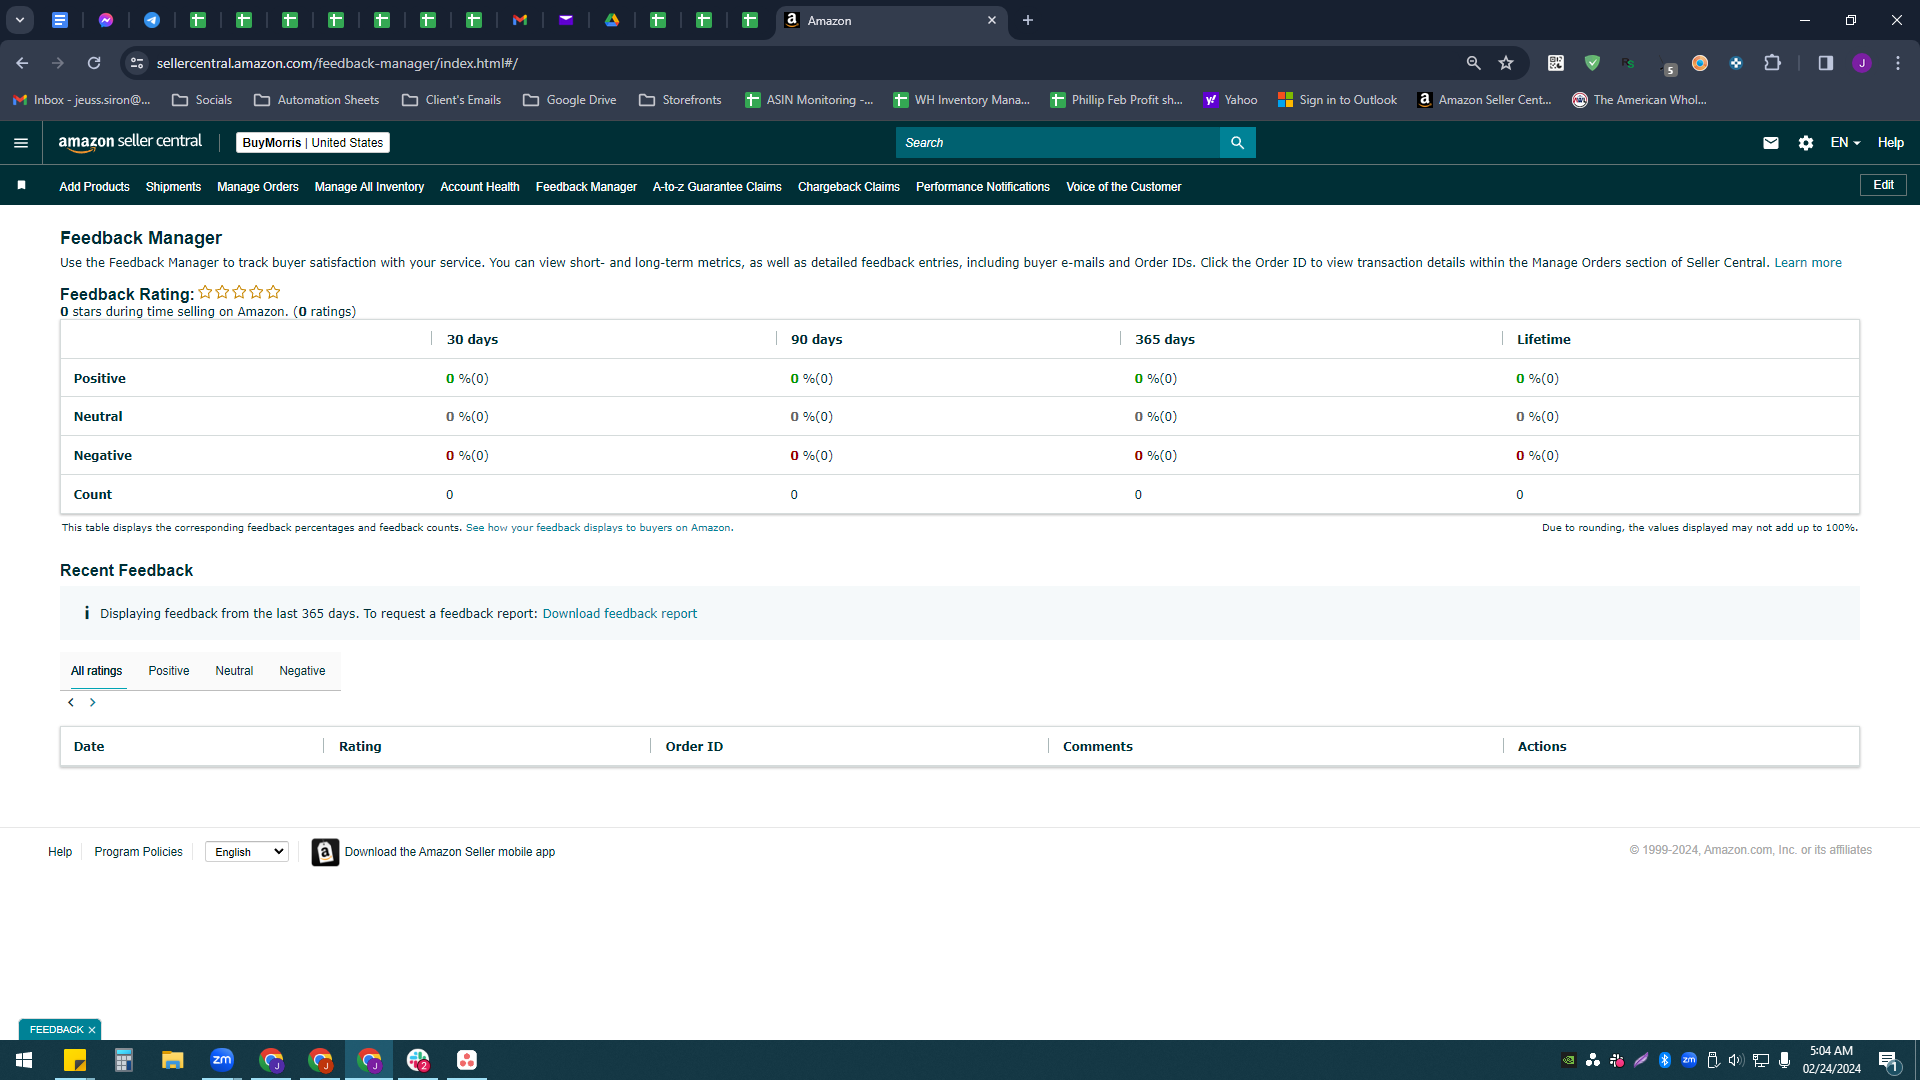
Task: Click the Edit button in navigation bar
Action: tap(1883, 185)
